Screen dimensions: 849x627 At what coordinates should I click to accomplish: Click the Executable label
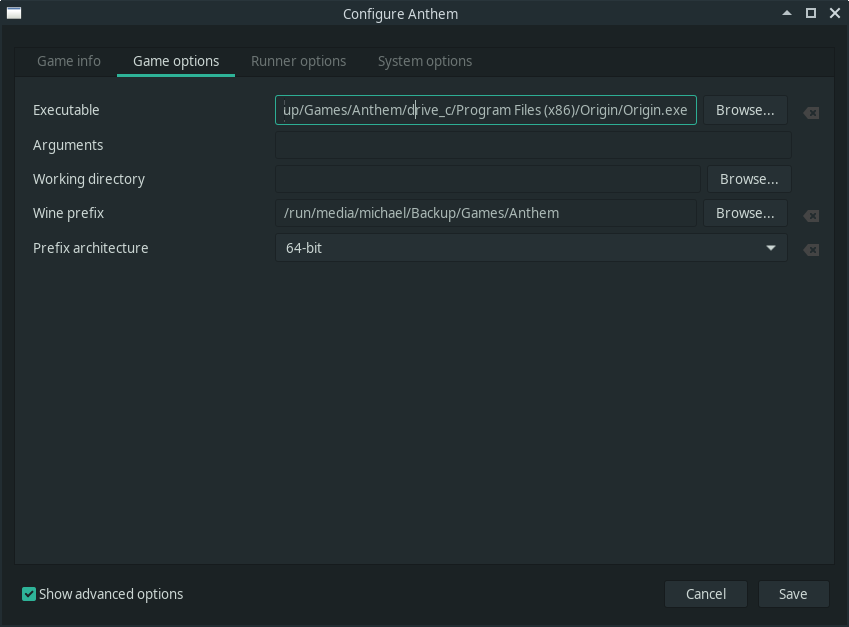(66, 110)
